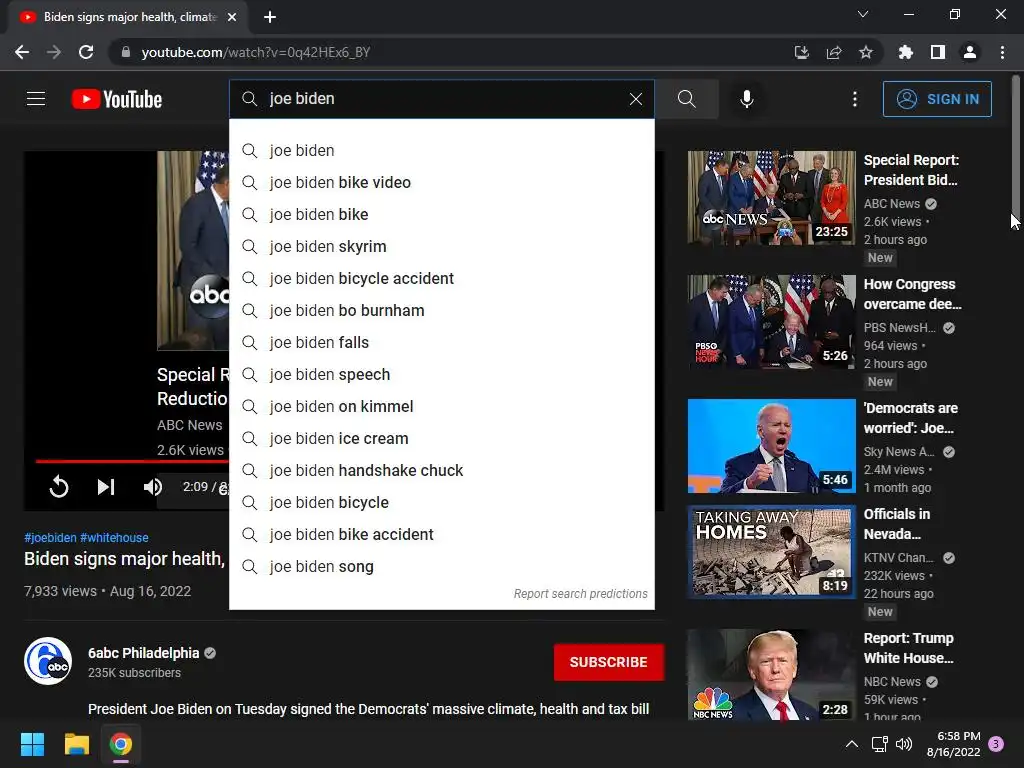This screenshot has width=1024, height=768.
Task: Select suggestion 'joe biden speech'
Action: pyautogui.click(x=441, y=374)
